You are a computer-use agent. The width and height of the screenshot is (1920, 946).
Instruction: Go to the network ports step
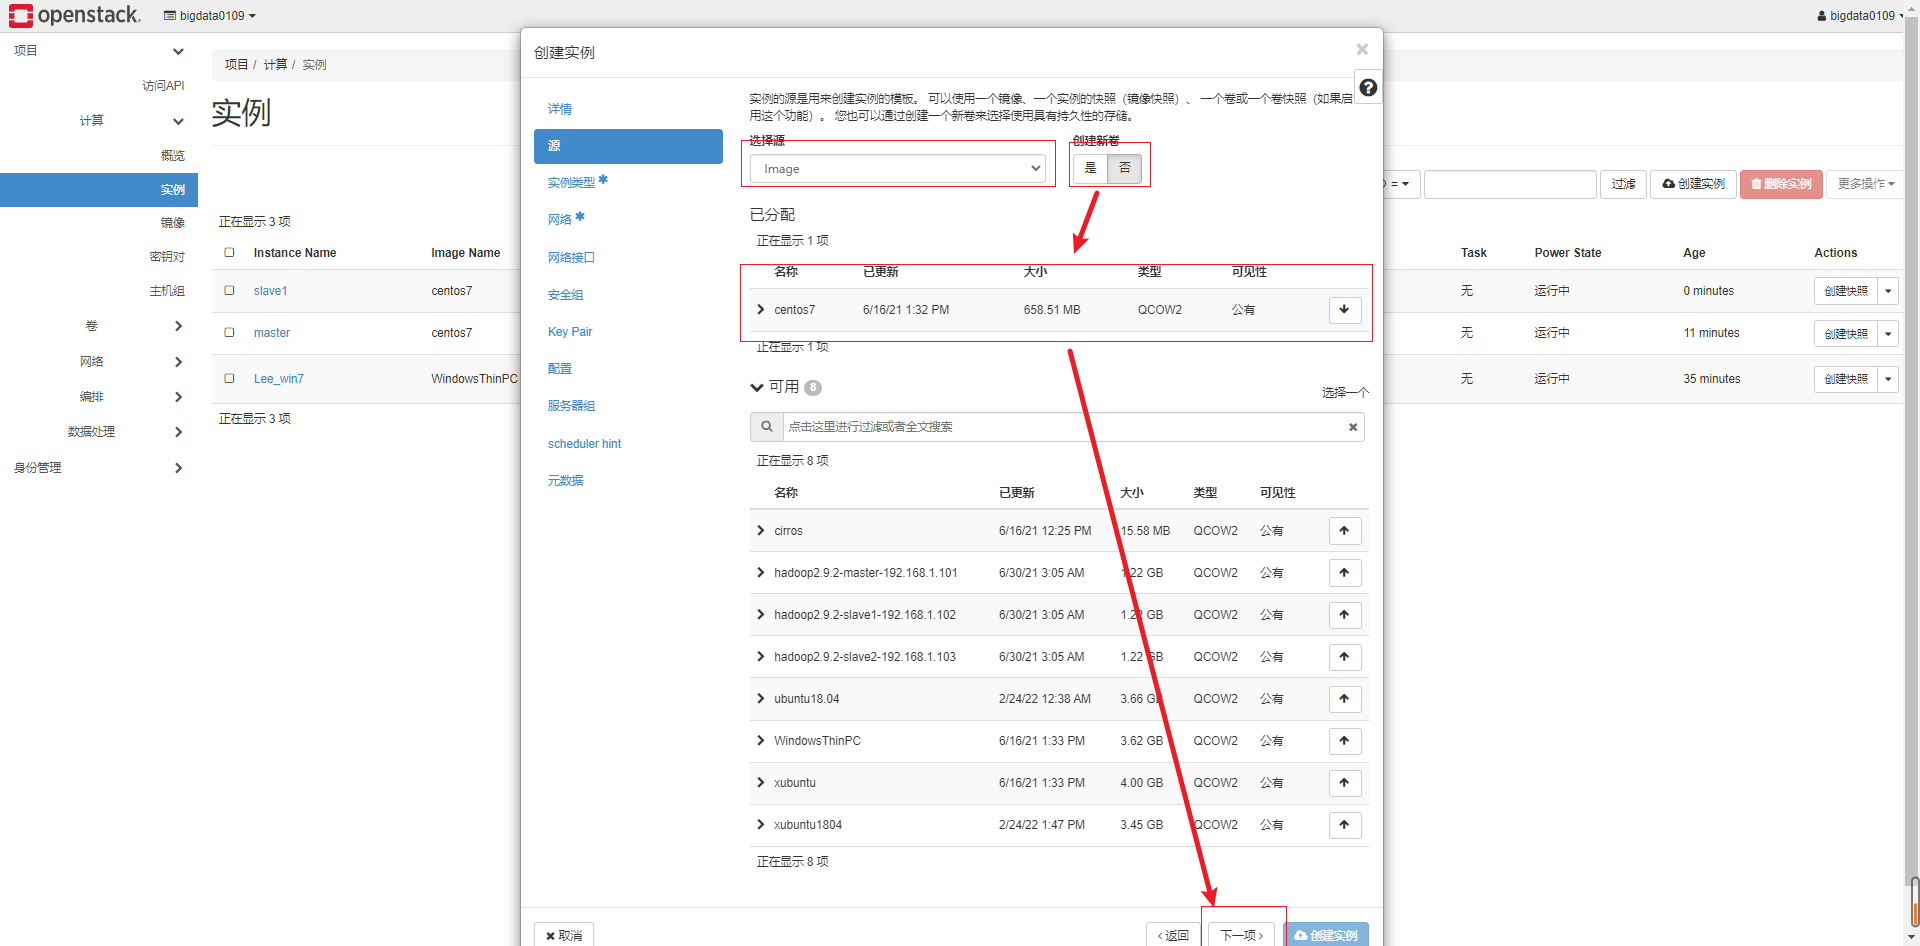[571, 257]
